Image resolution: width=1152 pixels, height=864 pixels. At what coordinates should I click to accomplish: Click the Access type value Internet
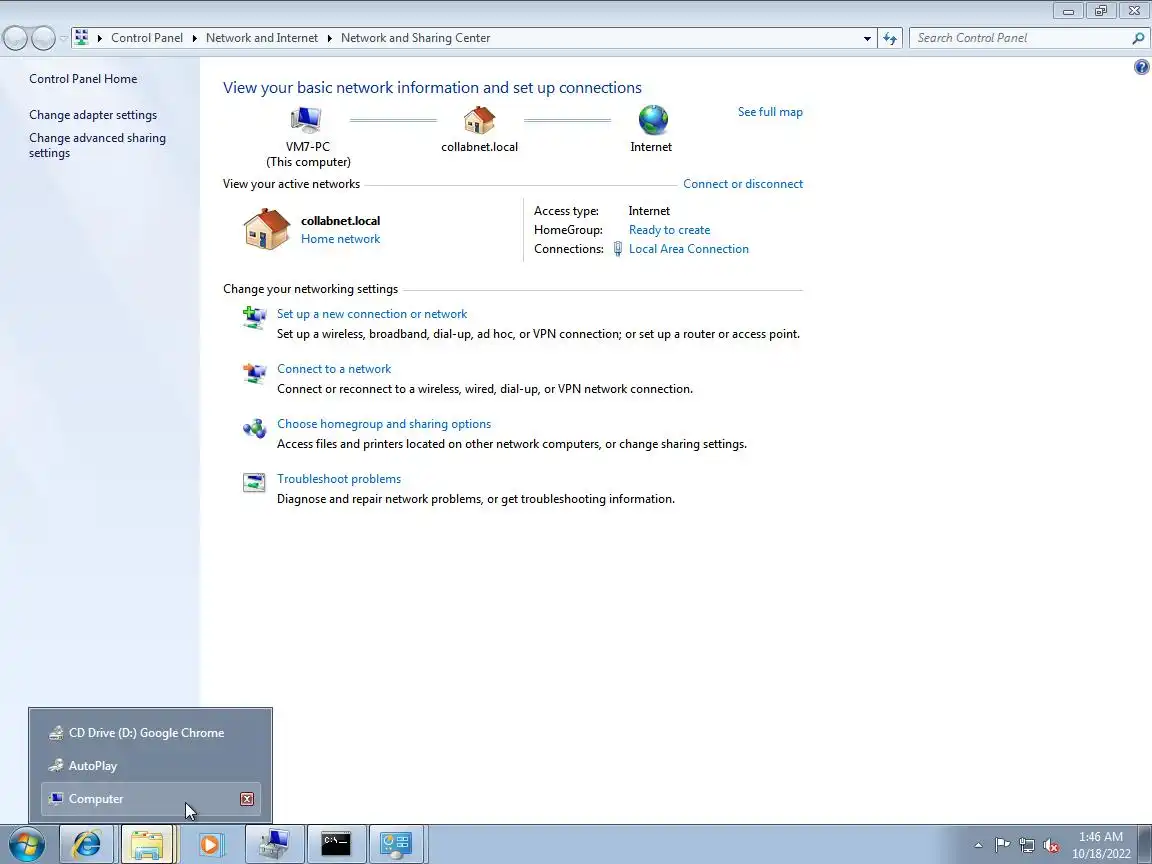point(649,211)
